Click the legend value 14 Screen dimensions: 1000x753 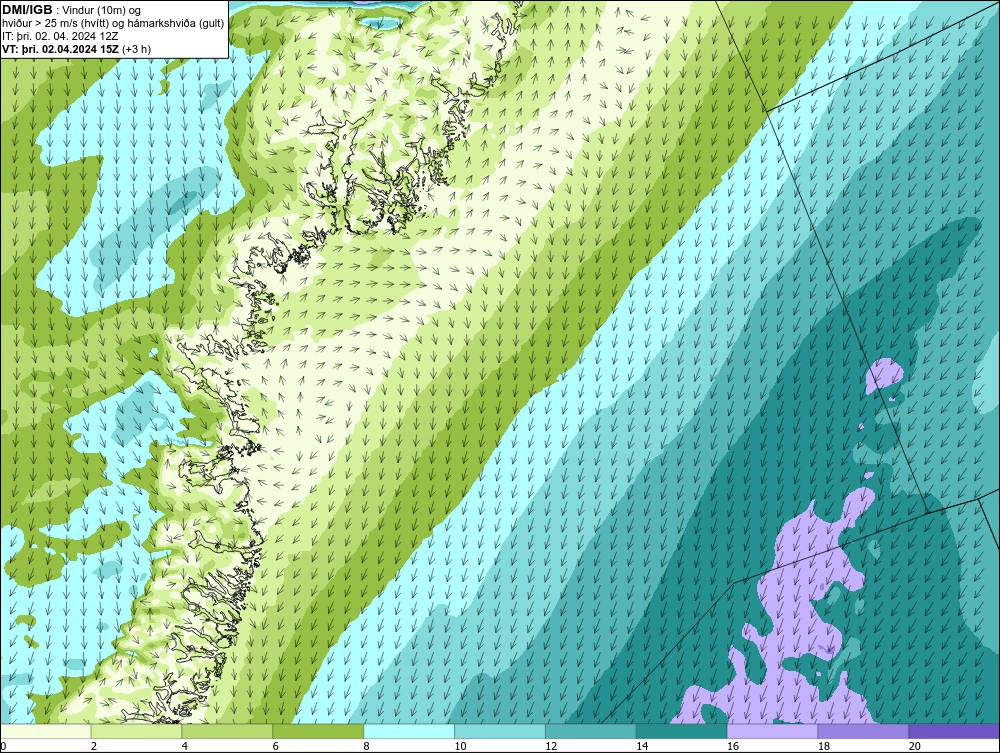pos(642,746)
